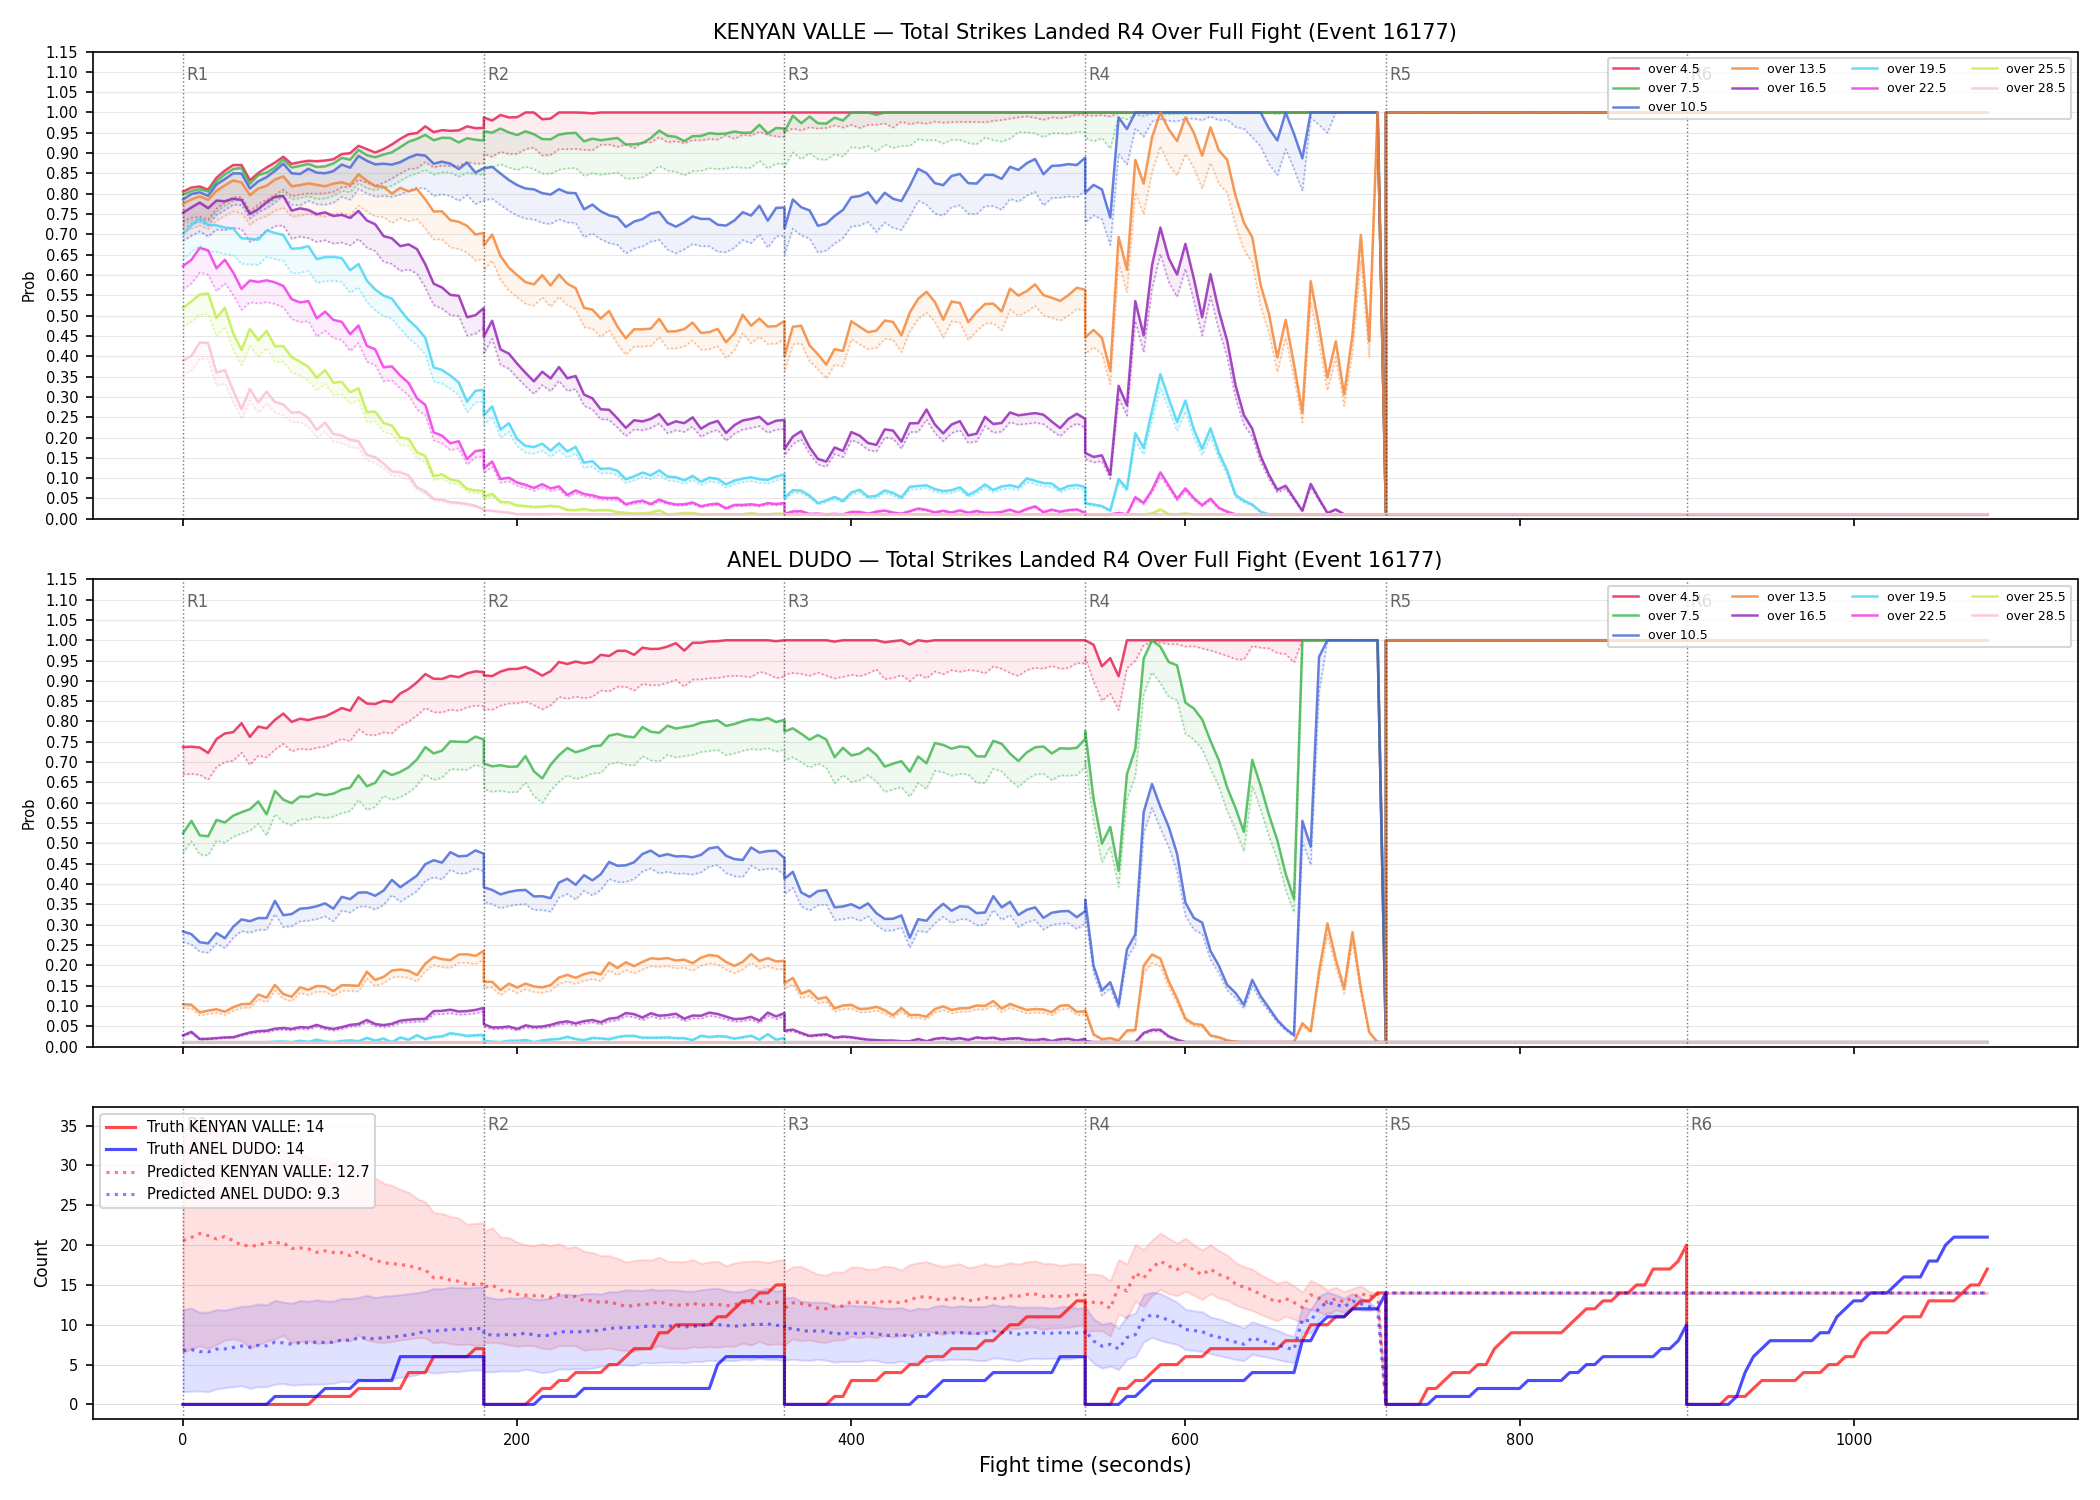Click the ANEL DUDO chart title
This screenshot has width=2100, height=1500.
coord(1084,560)
